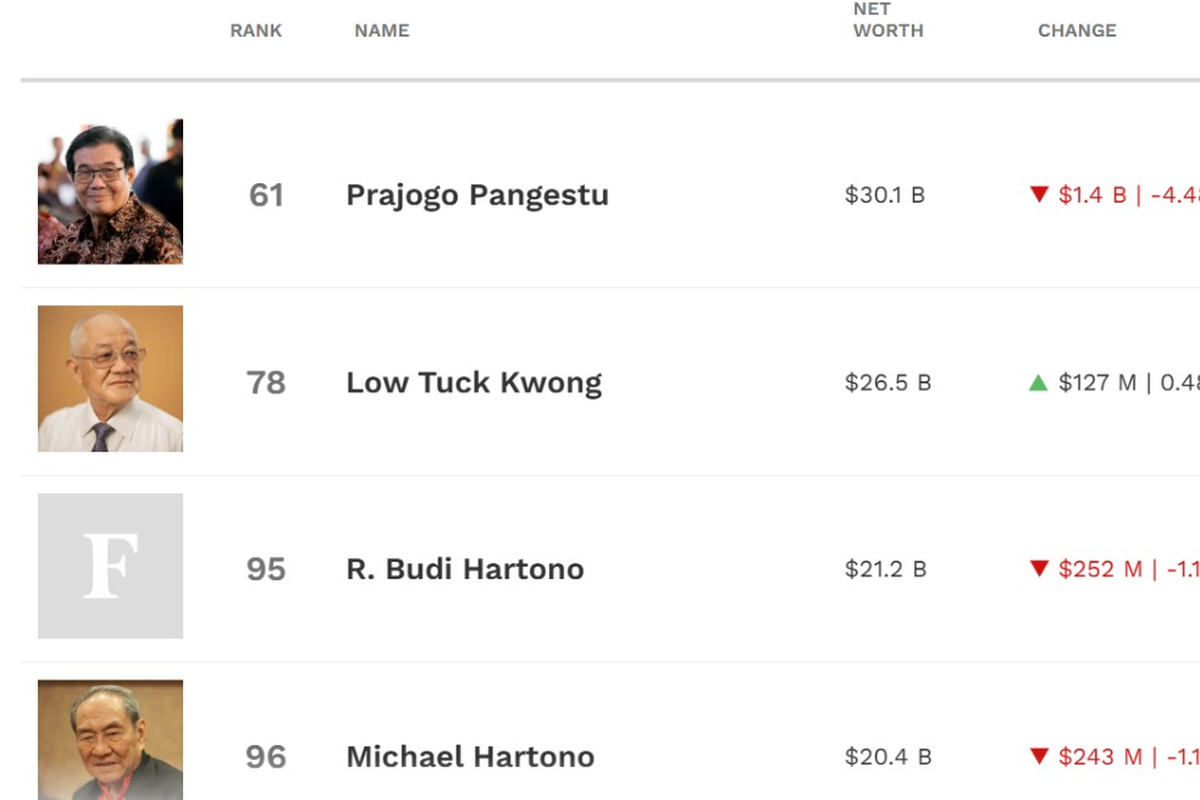Click Prajogo Pangestu's profile photo
1200x800 pixels.
(110, 192)
